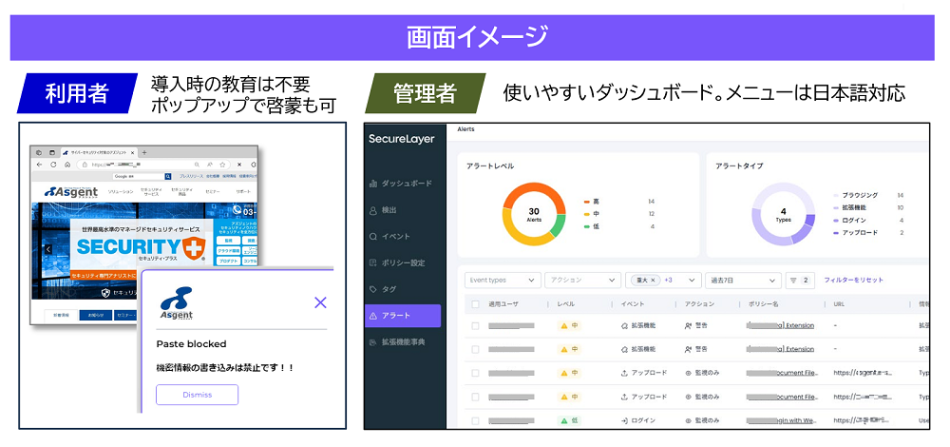Expand the 重大 +3 level filter dropdown
950x447 pixels.
663,280
